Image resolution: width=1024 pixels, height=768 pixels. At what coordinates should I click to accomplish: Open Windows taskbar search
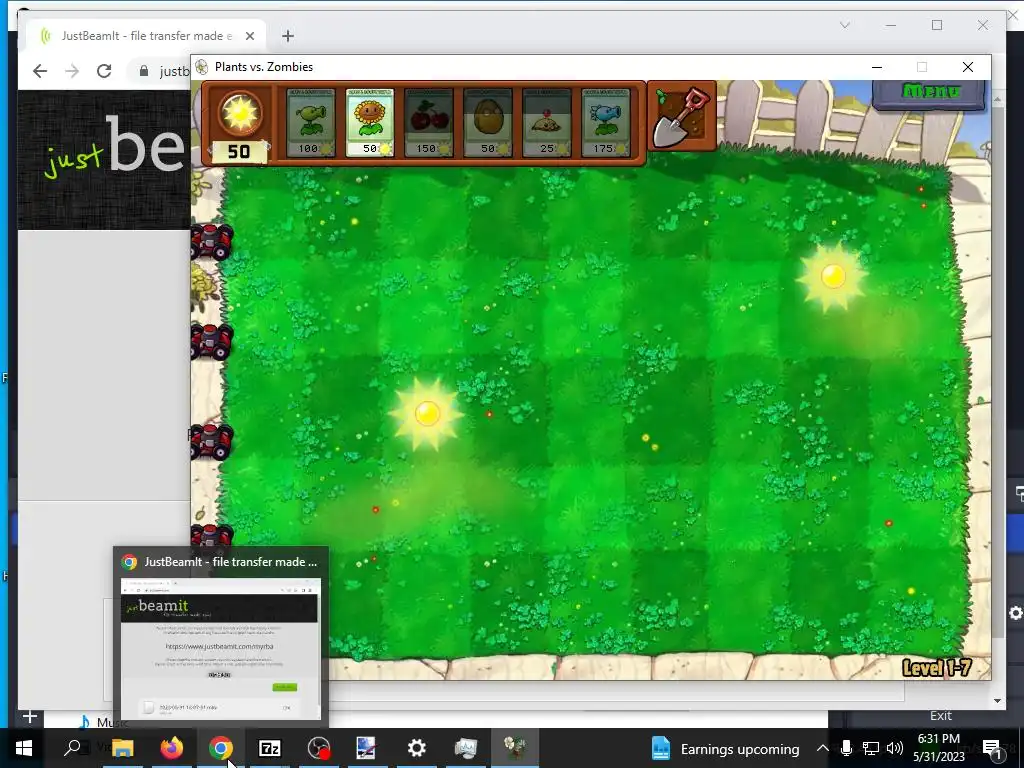[73, 748]
